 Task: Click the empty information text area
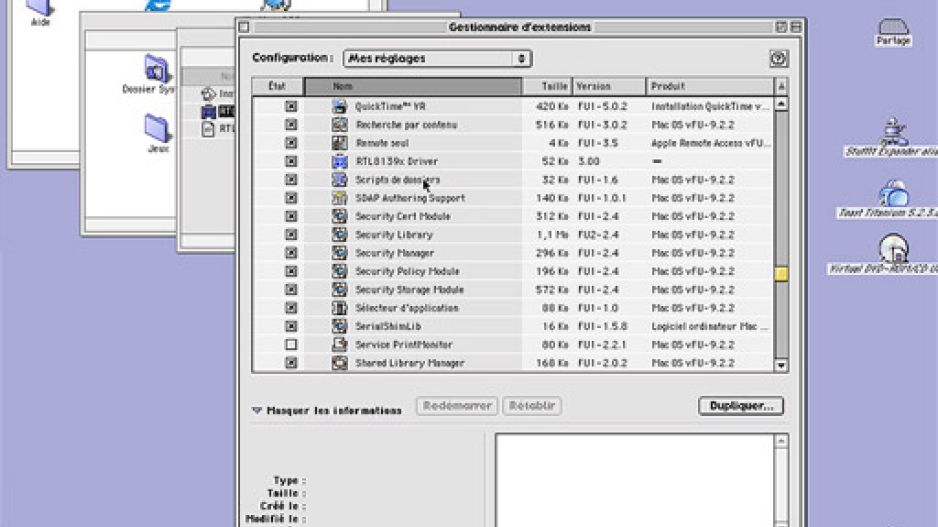[634, 480]
